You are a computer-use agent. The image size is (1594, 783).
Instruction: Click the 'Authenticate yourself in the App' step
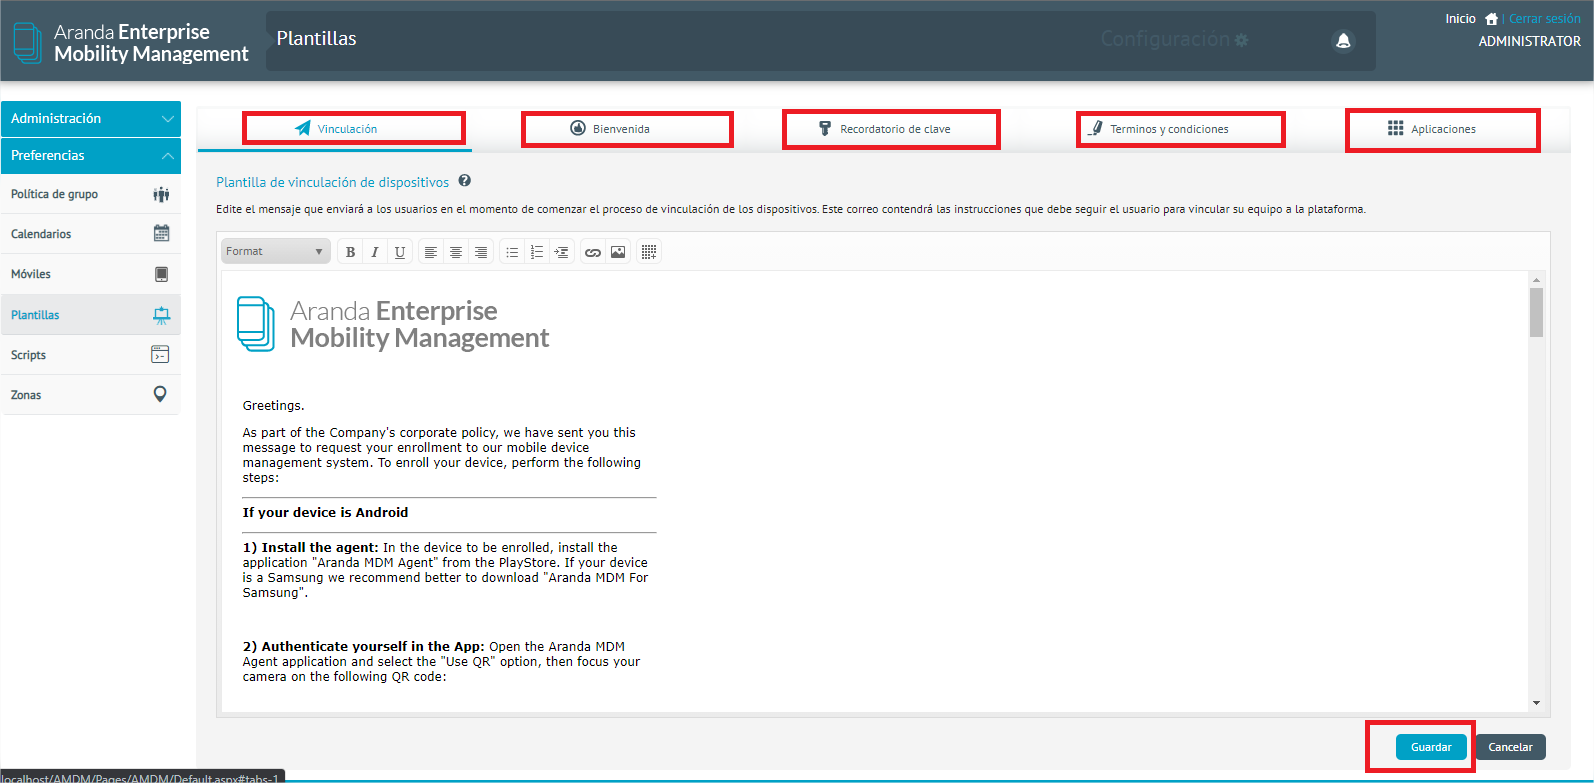click(x=443, y=661)
